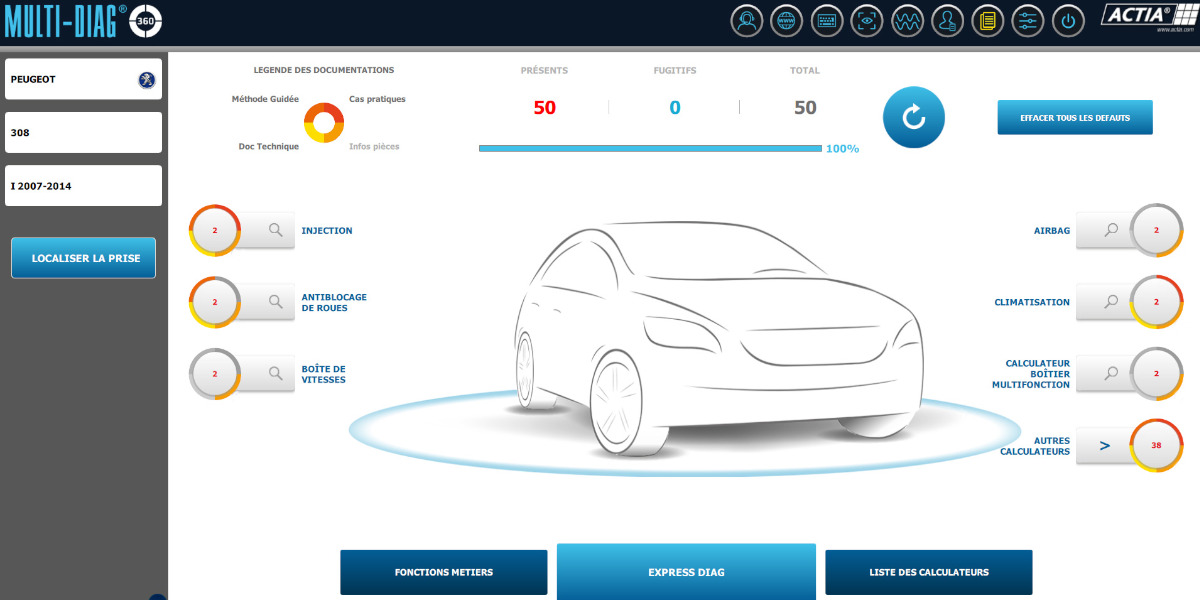Click the Méthode Guidée legend text
Screen dimensions: 1200x600
click(x=265, y=99)
